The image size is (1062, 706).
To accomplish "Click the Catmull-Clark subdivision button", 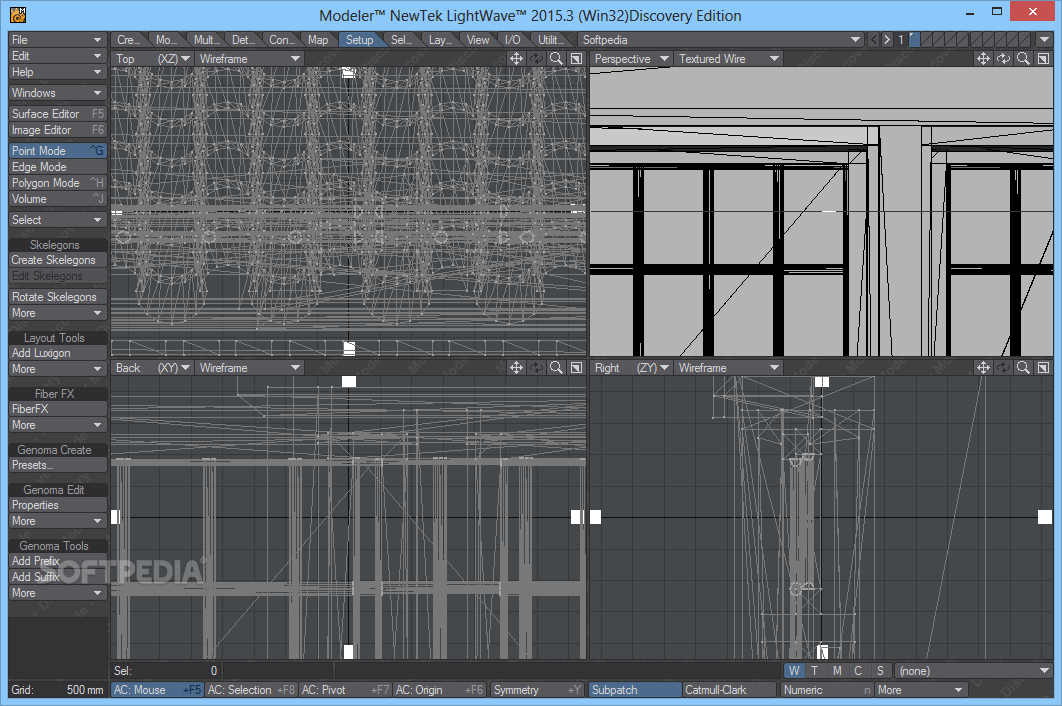I will click(x=729, y=690).
